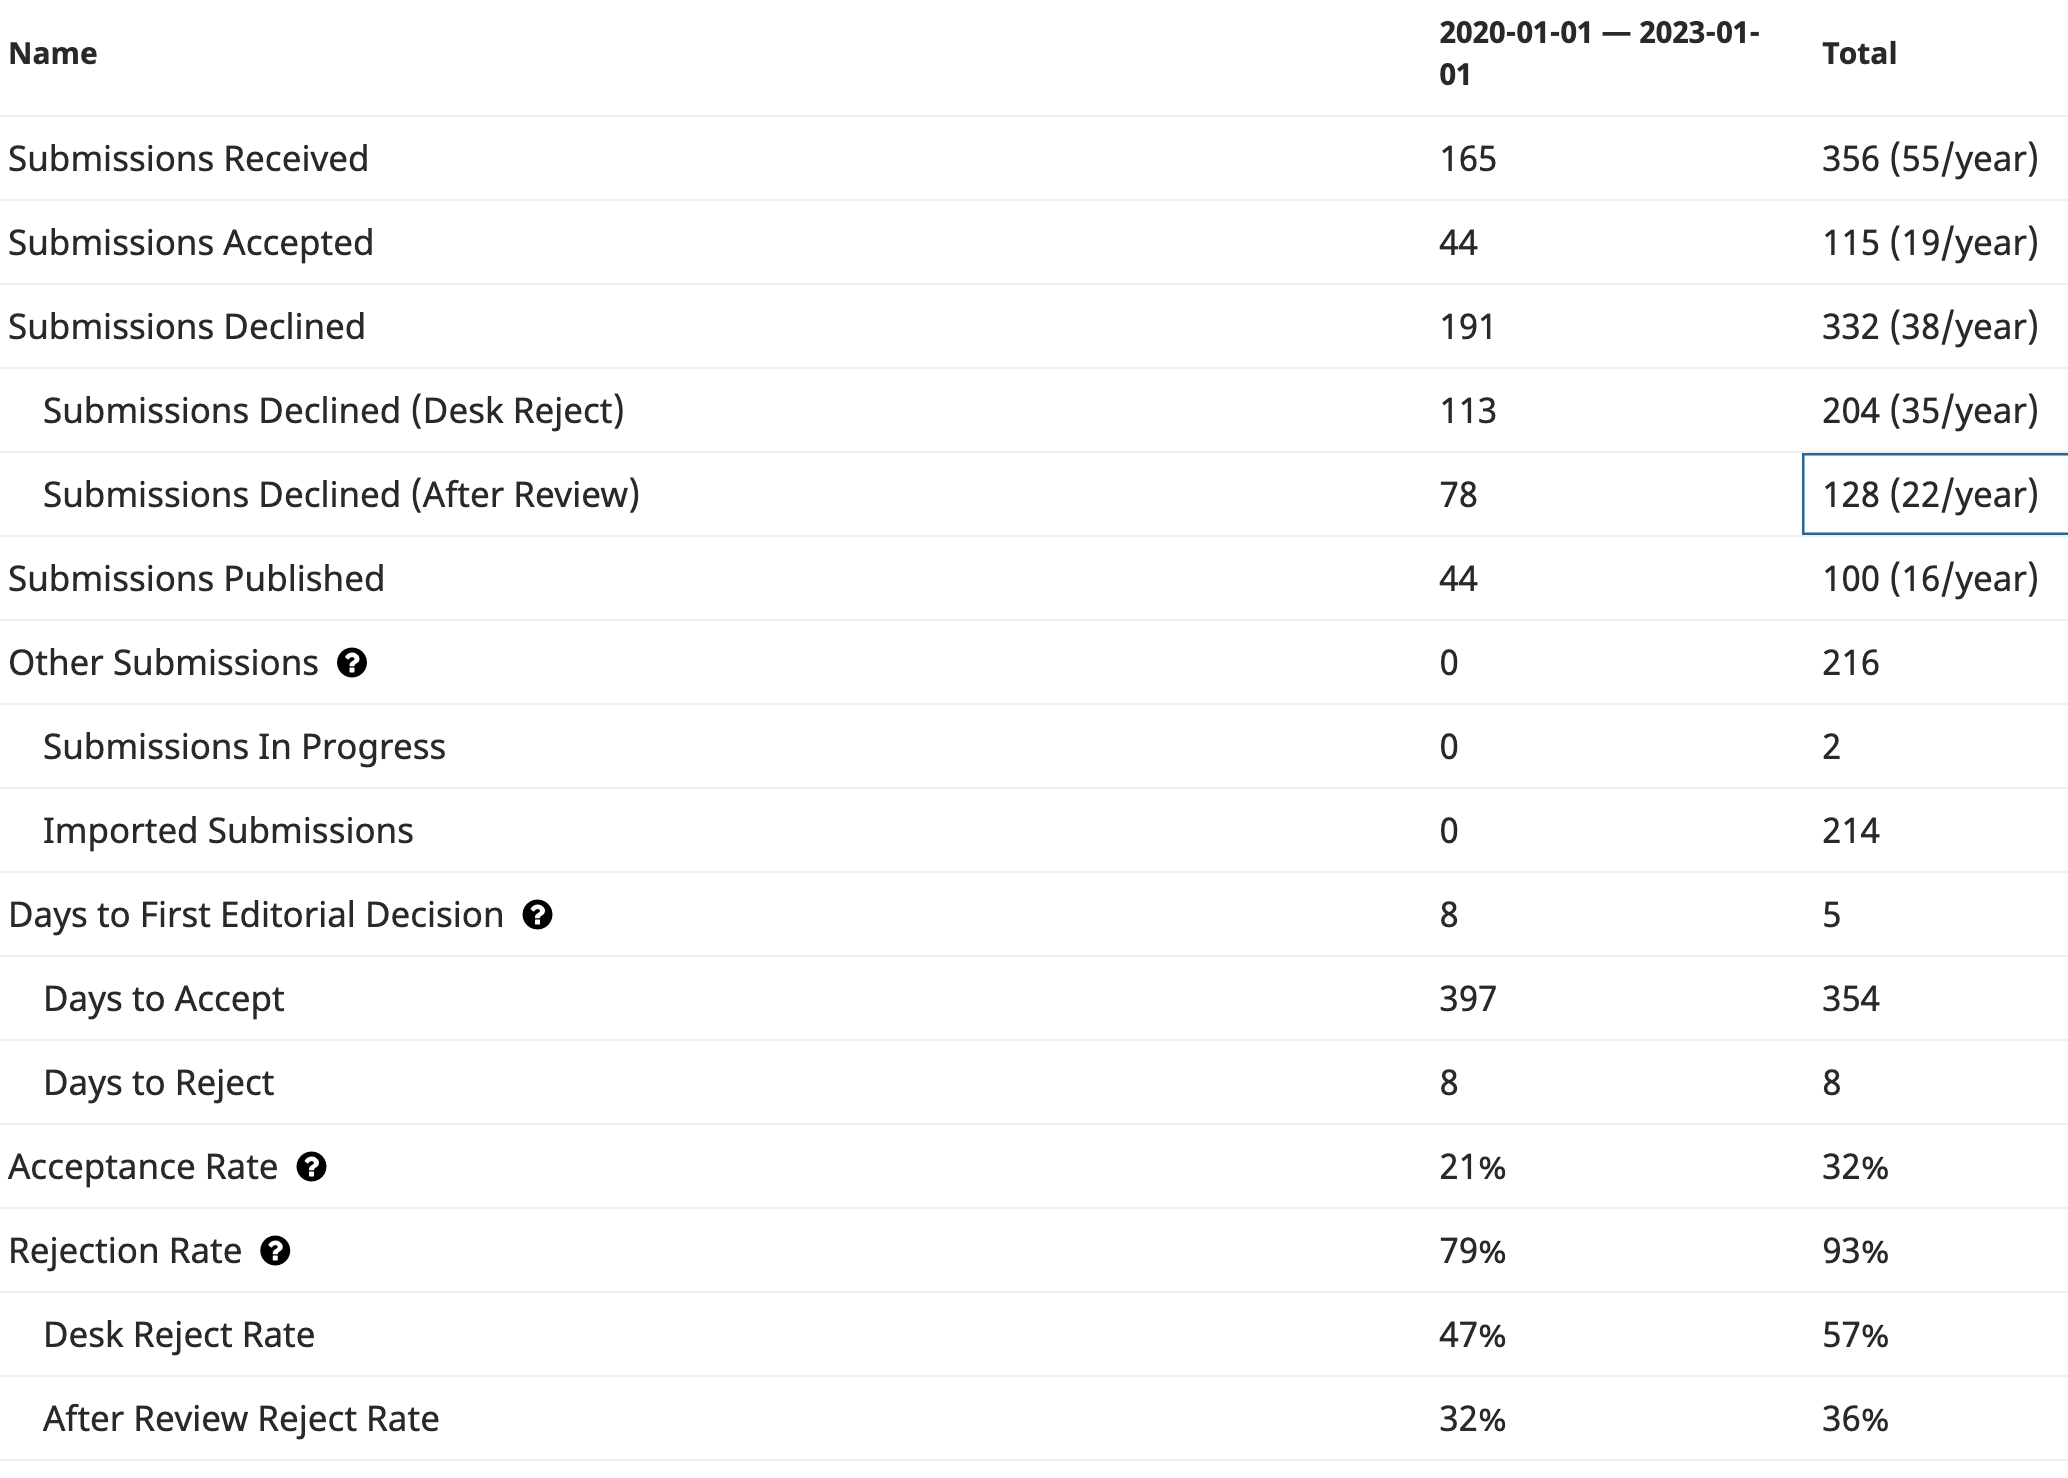Open help for Days to First Editorial Decision
This screenshot has width=2068, height=1478.
(x=537, y=915)
